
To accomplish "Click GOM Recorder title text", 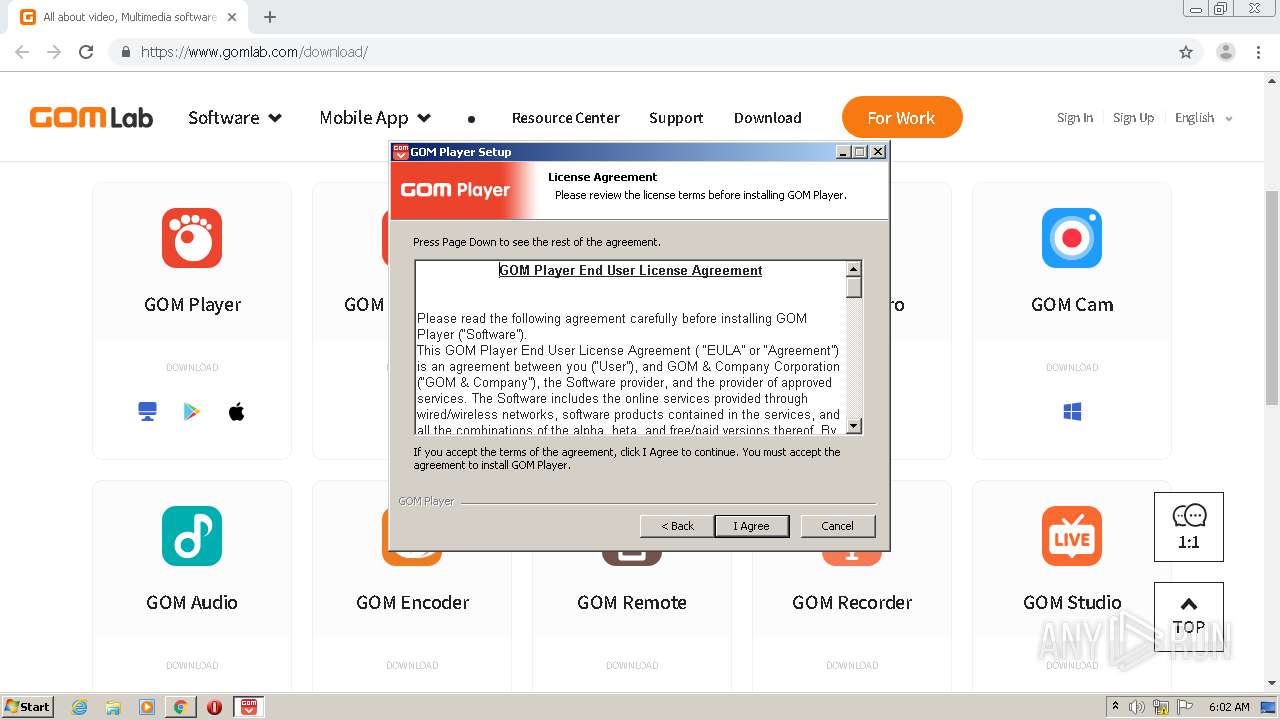I will [x=852, y=603].
